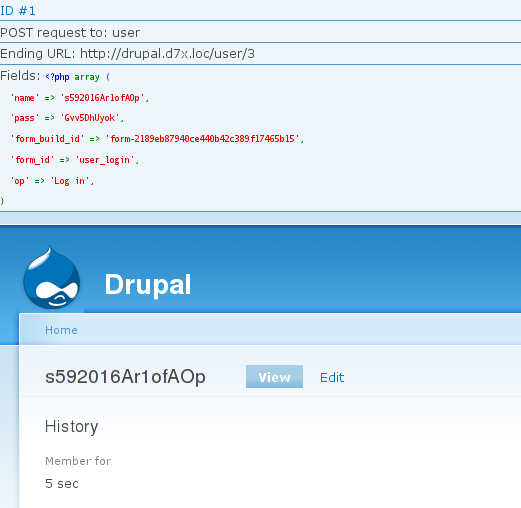Click the Ending URL text line

pos(127,54)
